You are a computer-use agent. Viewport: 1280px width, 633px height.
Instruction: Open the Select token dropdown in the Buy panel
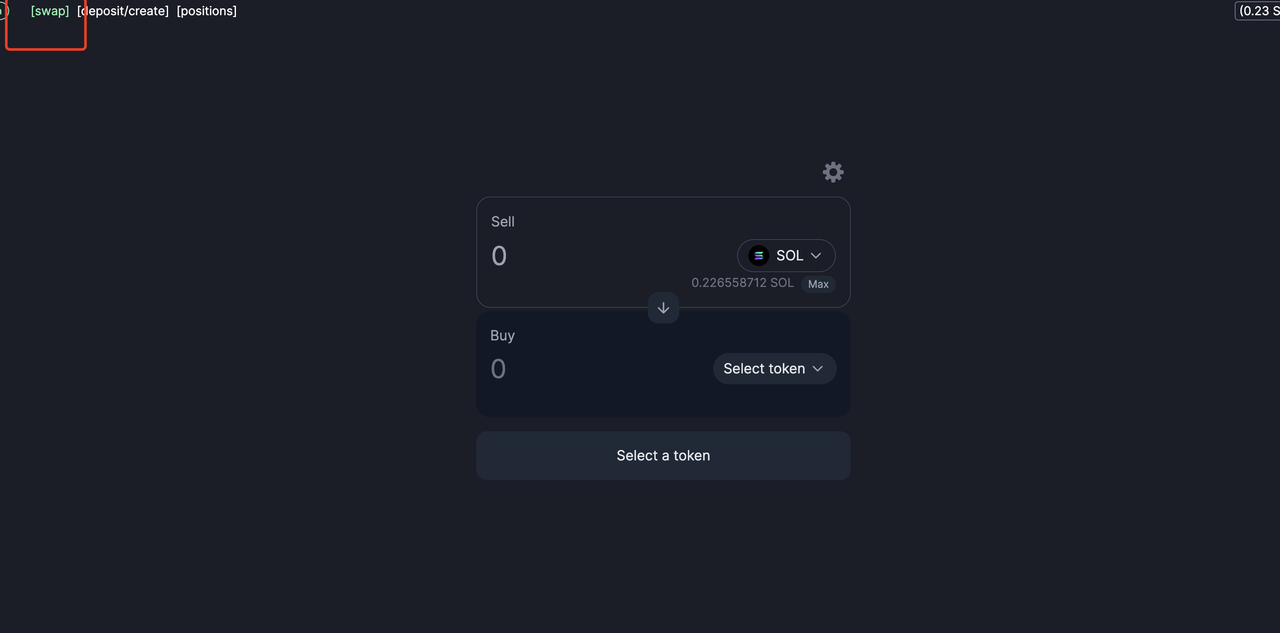tap(775, 369)
